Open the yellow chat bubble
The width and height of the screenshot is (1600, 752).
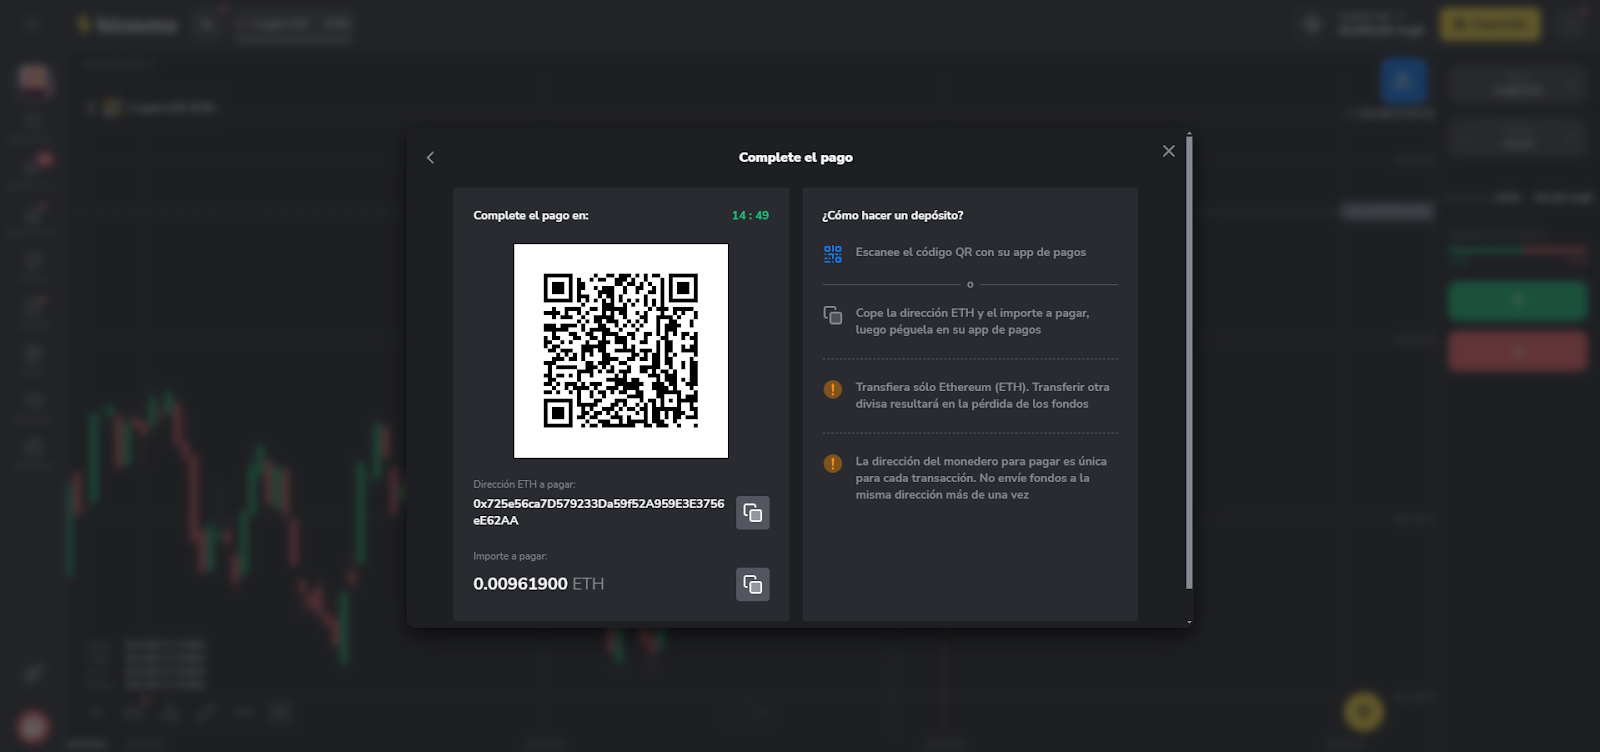(x=1363, y=712)
